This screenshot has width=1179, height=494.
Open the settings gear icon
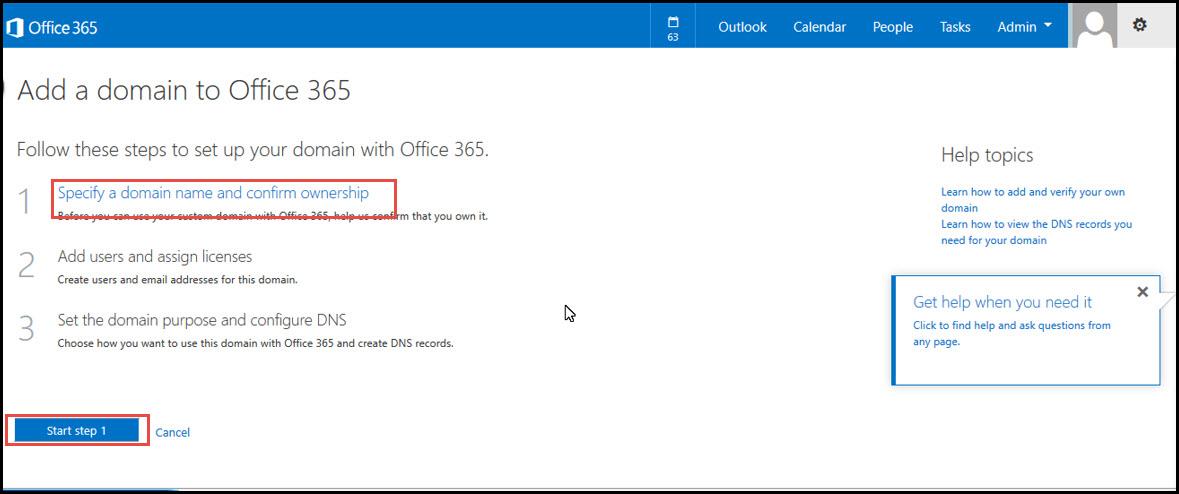[1140, 26]
